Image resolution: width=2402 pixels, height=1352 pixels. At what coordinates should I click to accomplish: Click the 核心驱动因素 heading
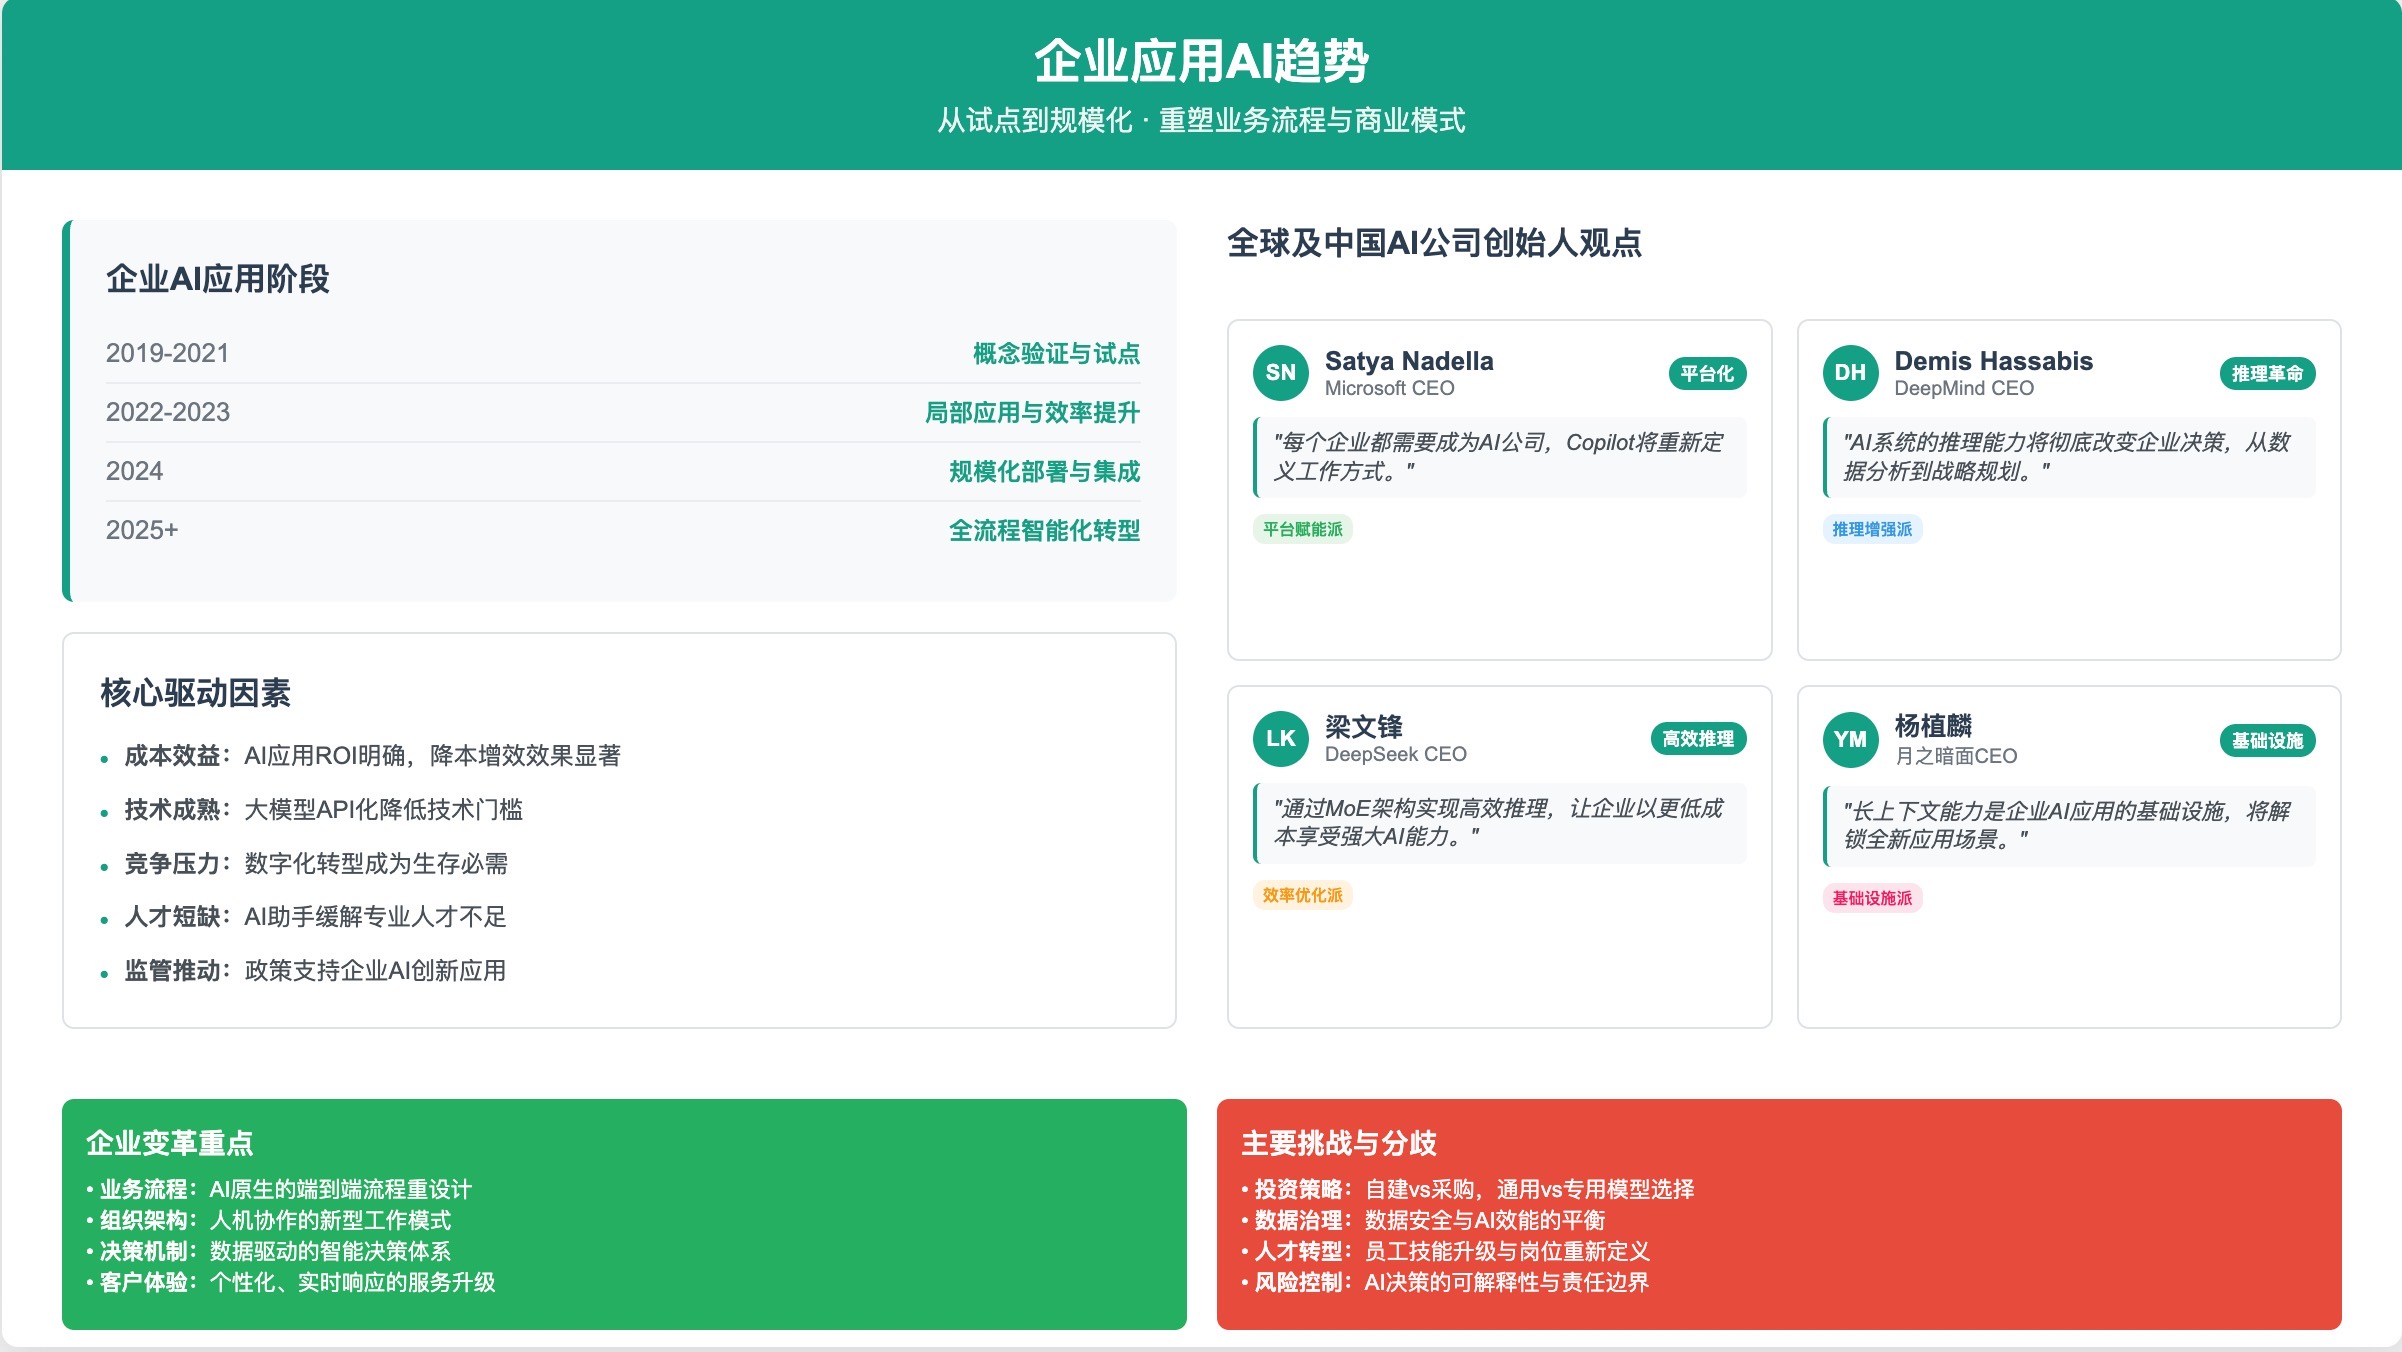(x=195, y=693)
